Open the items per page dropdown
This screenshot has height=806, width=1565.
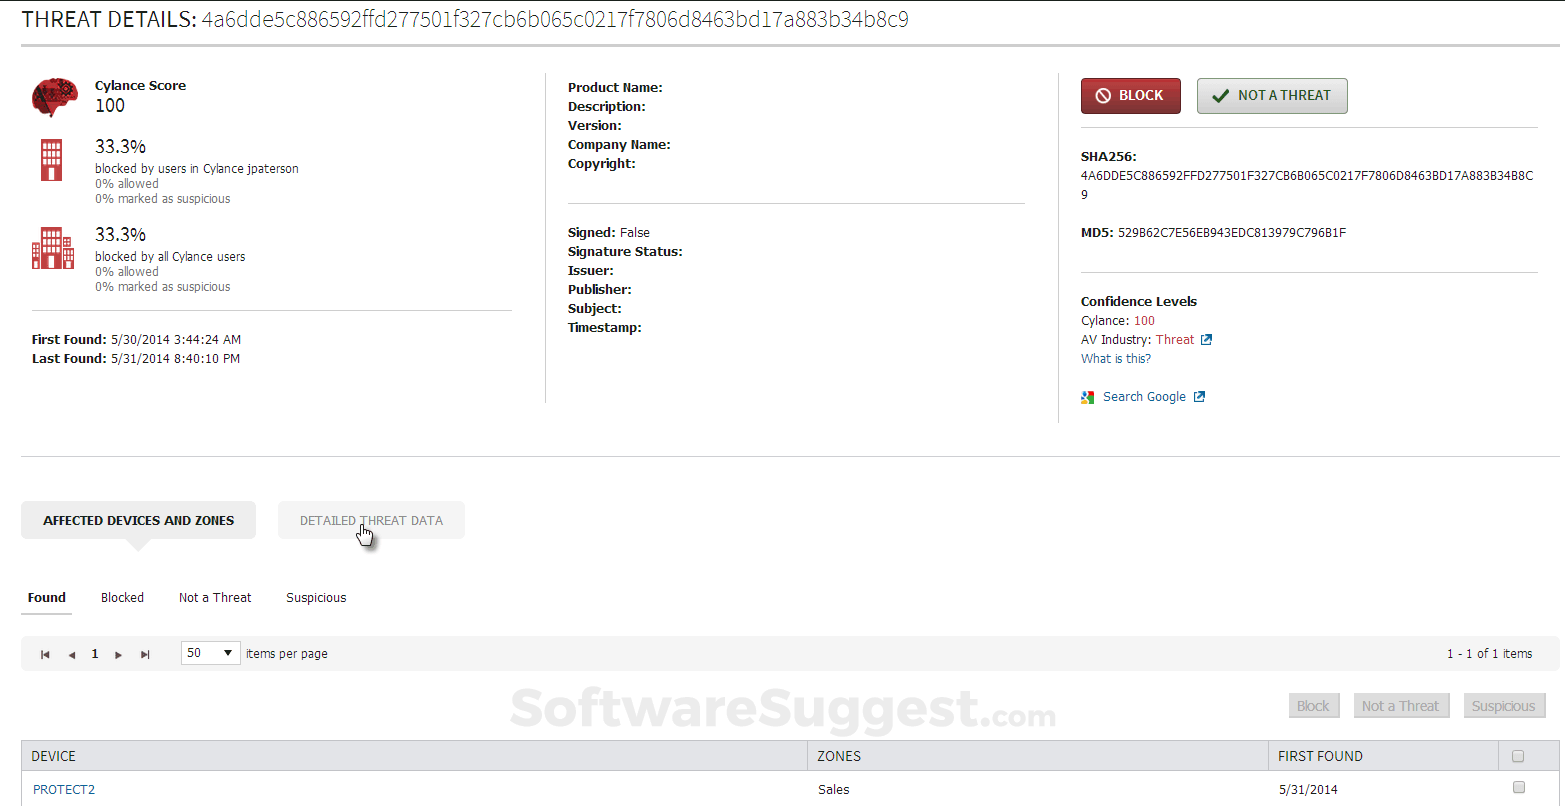[211, 653]
